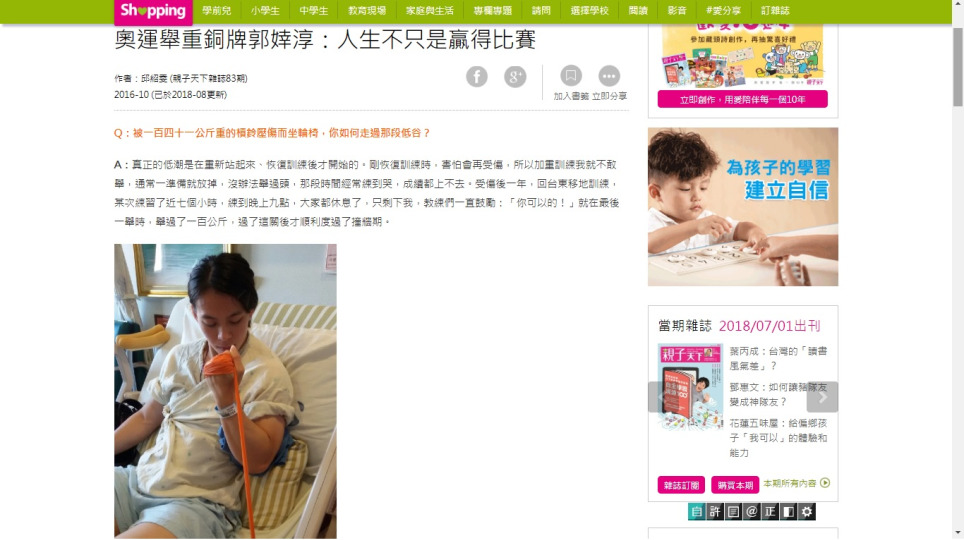
Task: Click the 購買本期 pink button
Action: tap(735, 485)
